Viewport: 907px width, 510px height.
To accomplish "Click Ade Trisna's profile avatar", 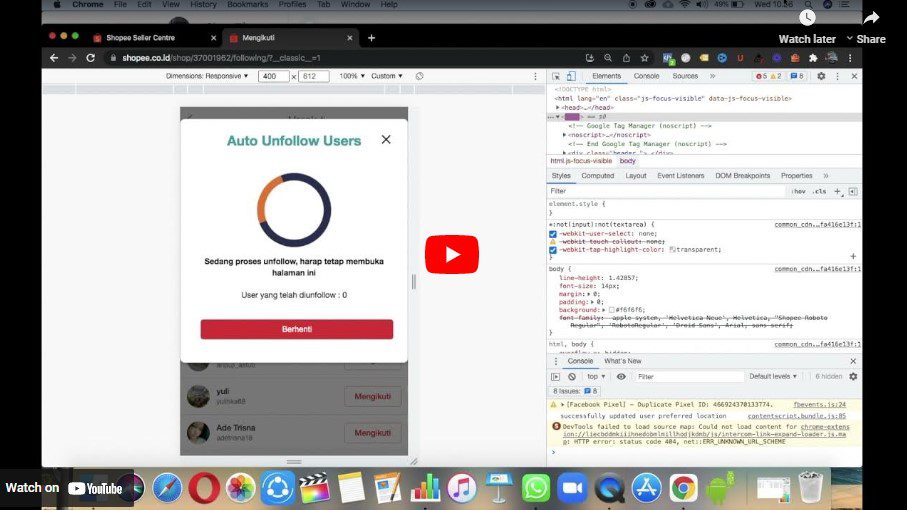I will click(x=198, y=433).
